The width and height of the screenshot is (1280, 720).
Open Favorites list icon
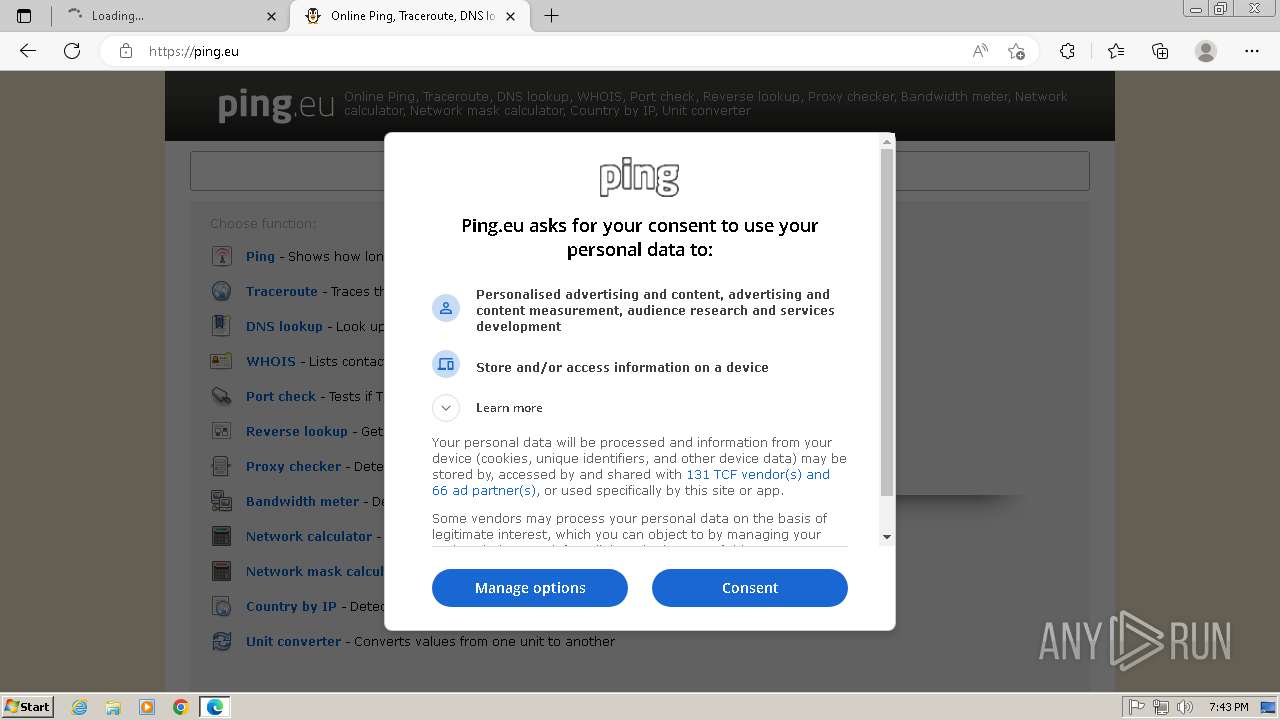1116,51
